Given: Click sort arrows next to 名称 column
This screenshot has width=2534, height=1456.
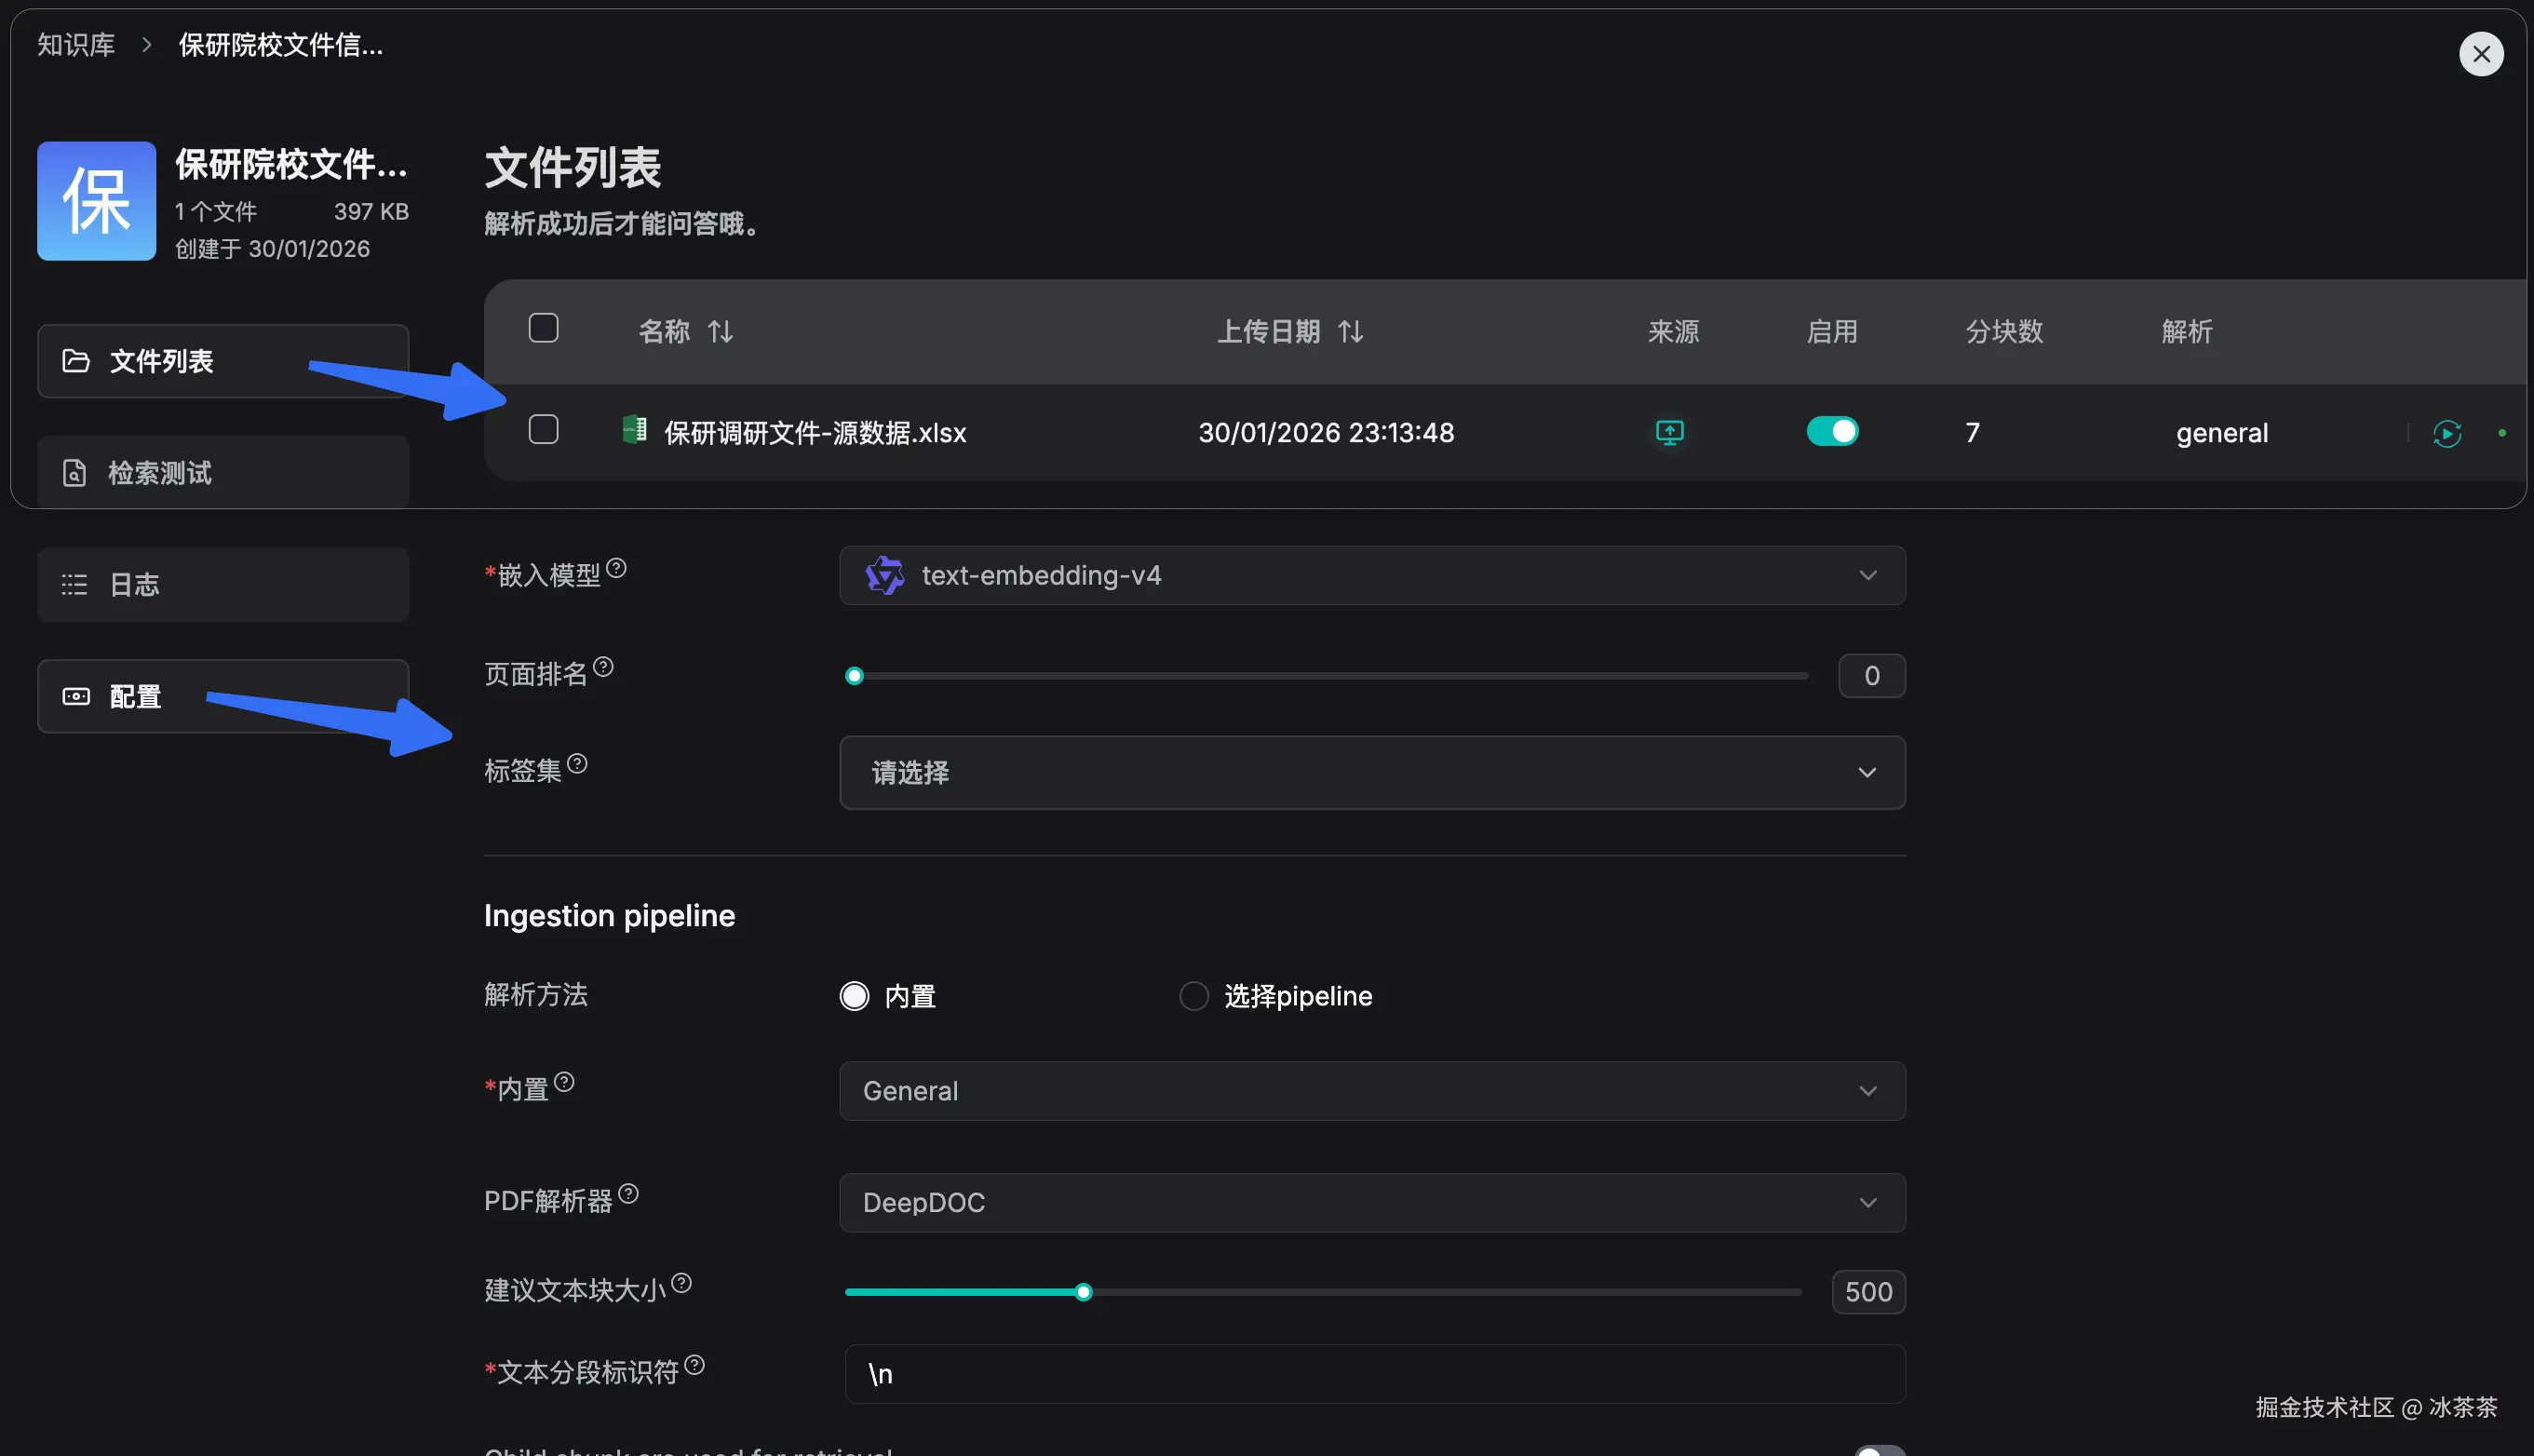Looking at the screenshot, I should 720,331.
